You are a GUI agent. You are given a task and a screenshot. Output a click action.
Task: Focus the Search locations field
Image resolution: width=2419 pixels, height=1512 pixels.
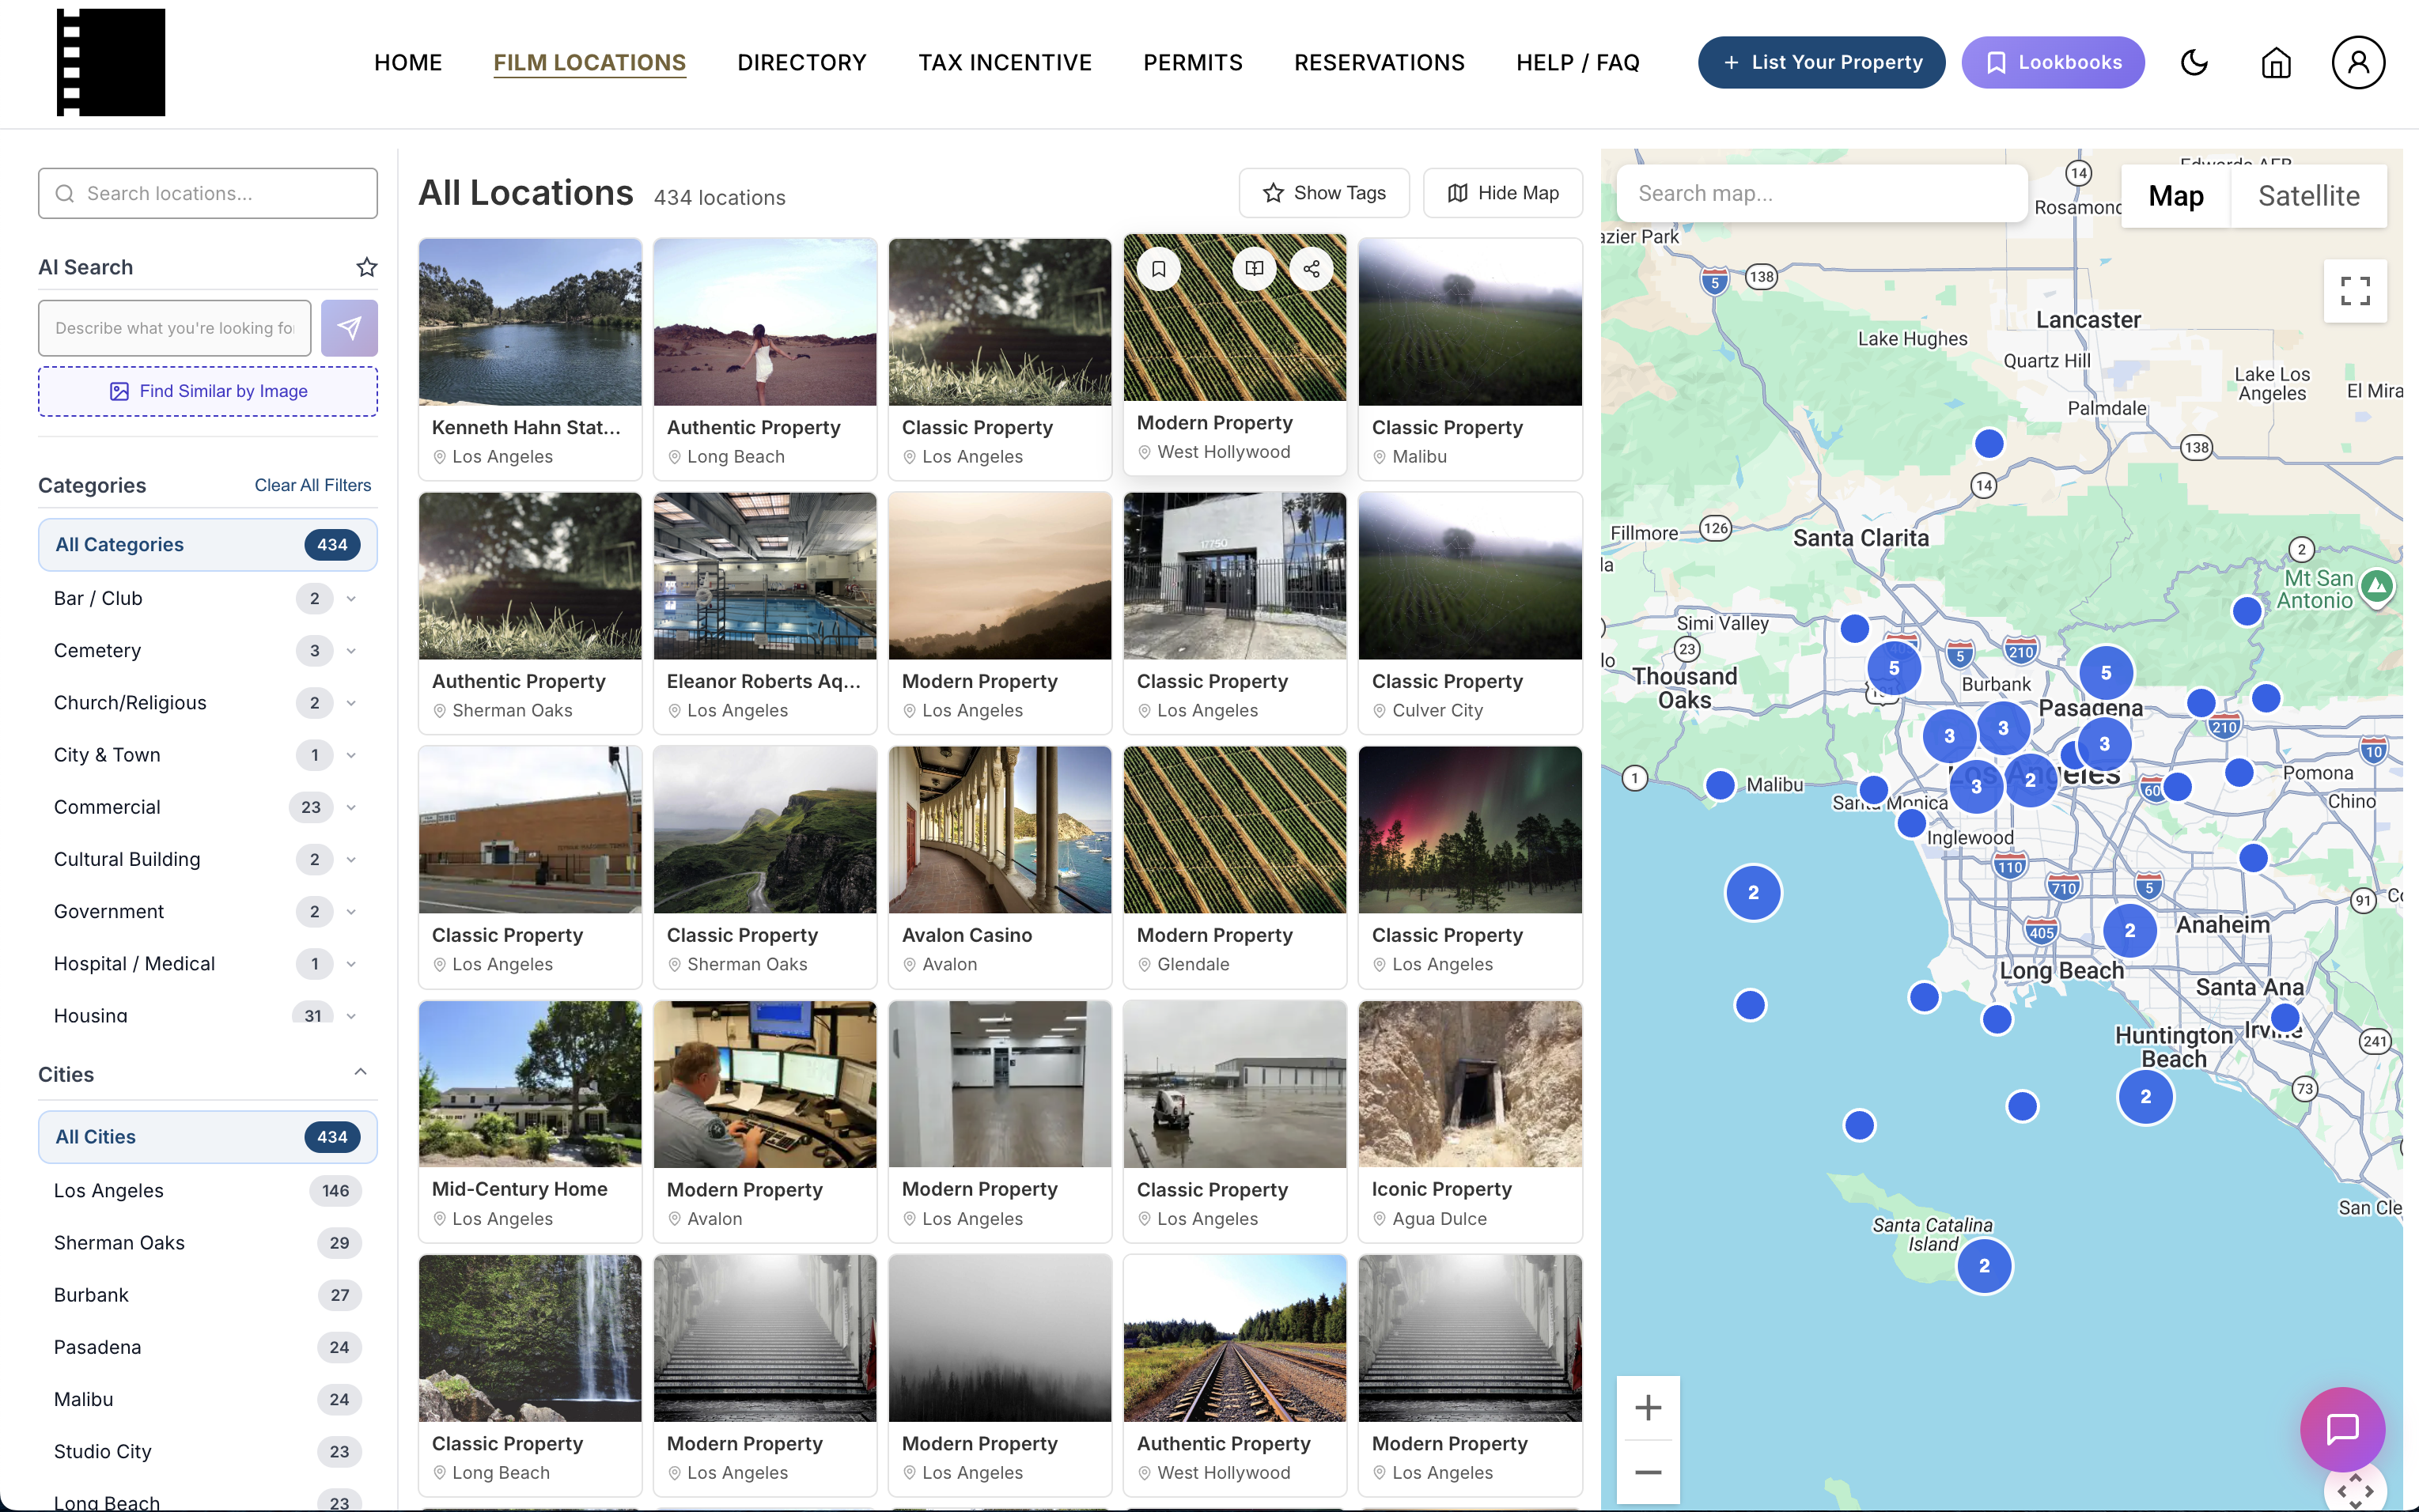[208, 193]
